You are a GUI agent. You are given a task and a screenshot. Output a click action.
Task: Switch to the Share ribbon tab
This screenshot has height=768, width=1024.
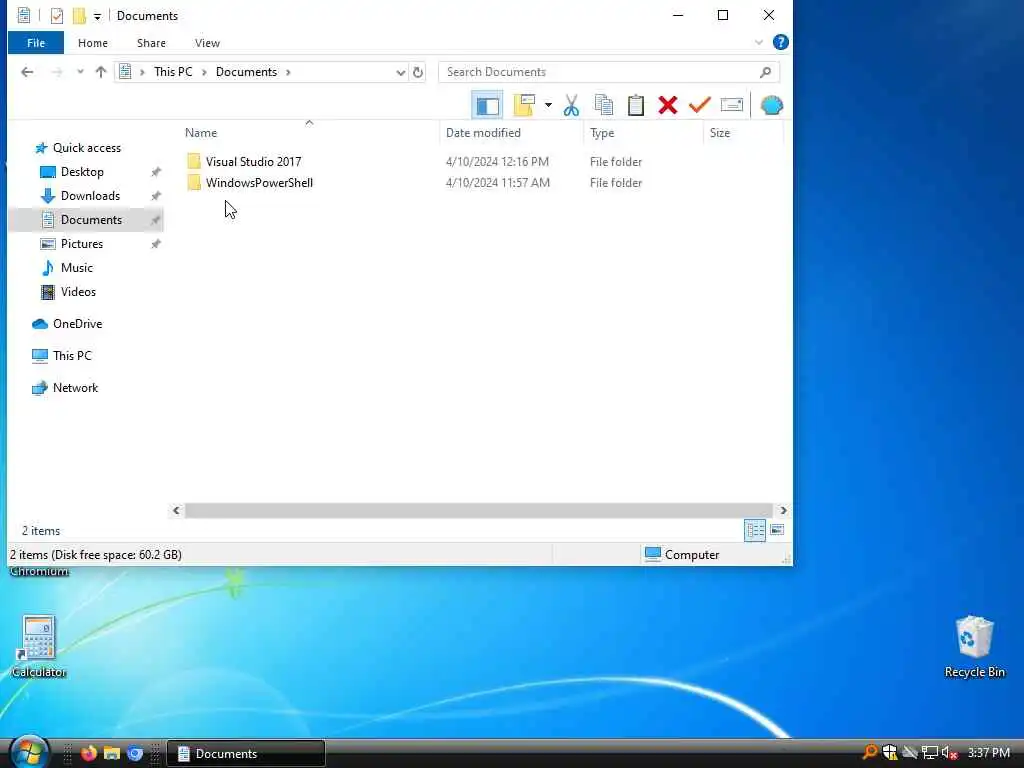pyautogui.click(x=151, y=43)
